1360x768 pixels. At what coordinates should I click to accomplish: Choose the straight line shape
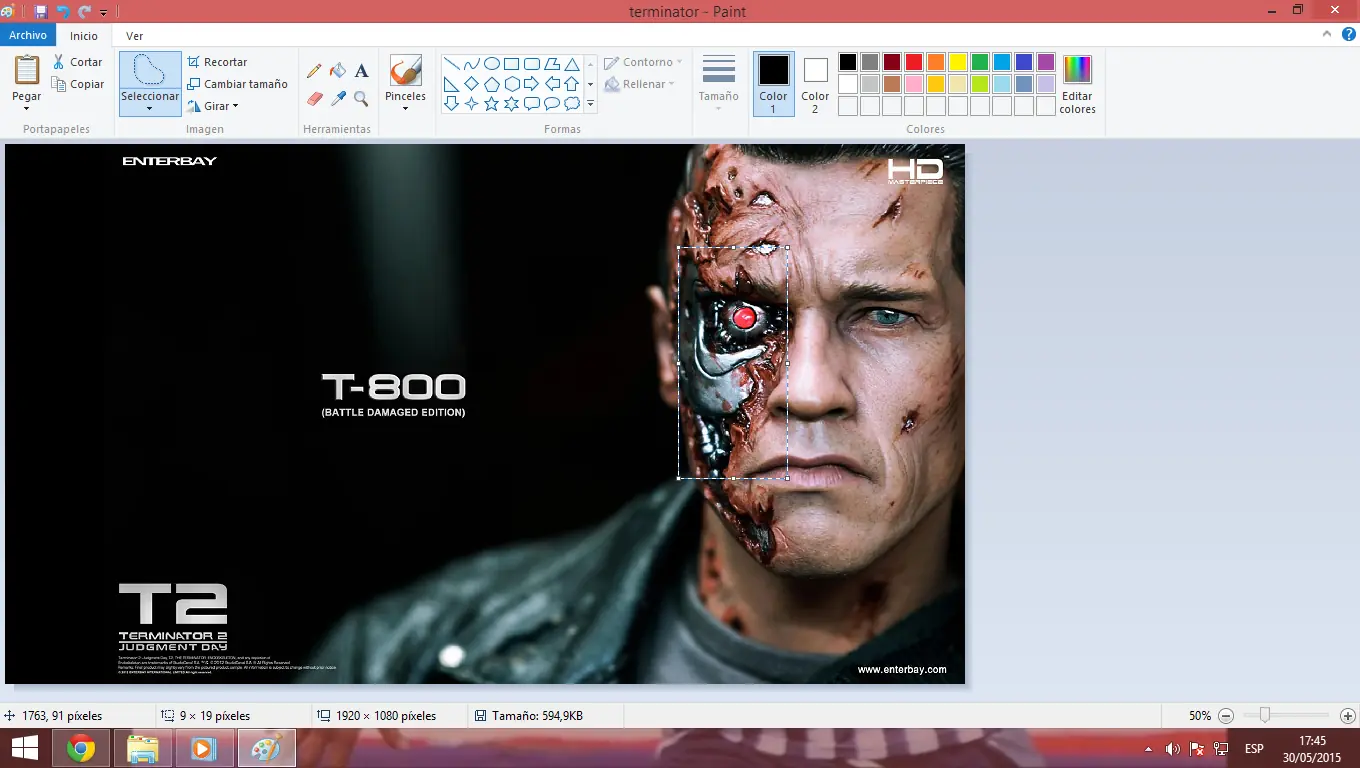click(x=451, y=64)
